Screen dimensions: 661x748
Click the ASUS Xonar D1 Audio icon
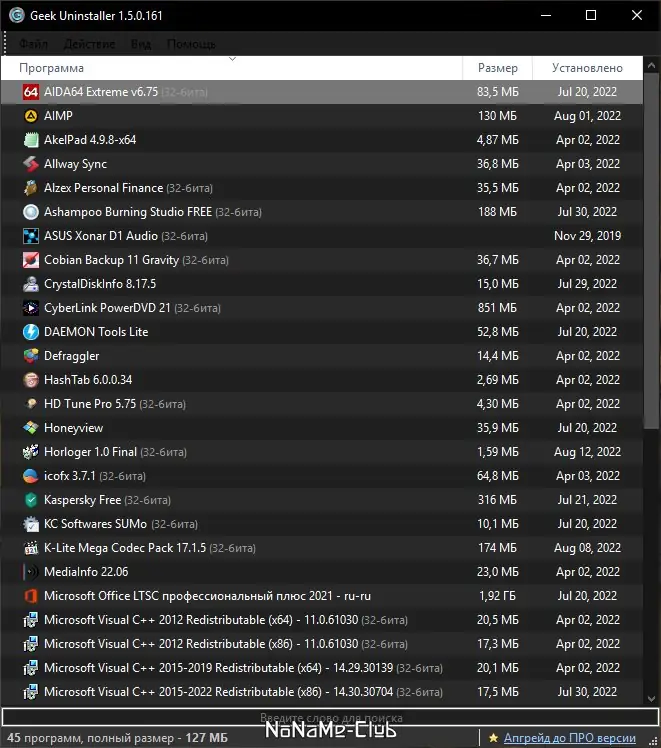pyautogui.click(x=31, y=236)
